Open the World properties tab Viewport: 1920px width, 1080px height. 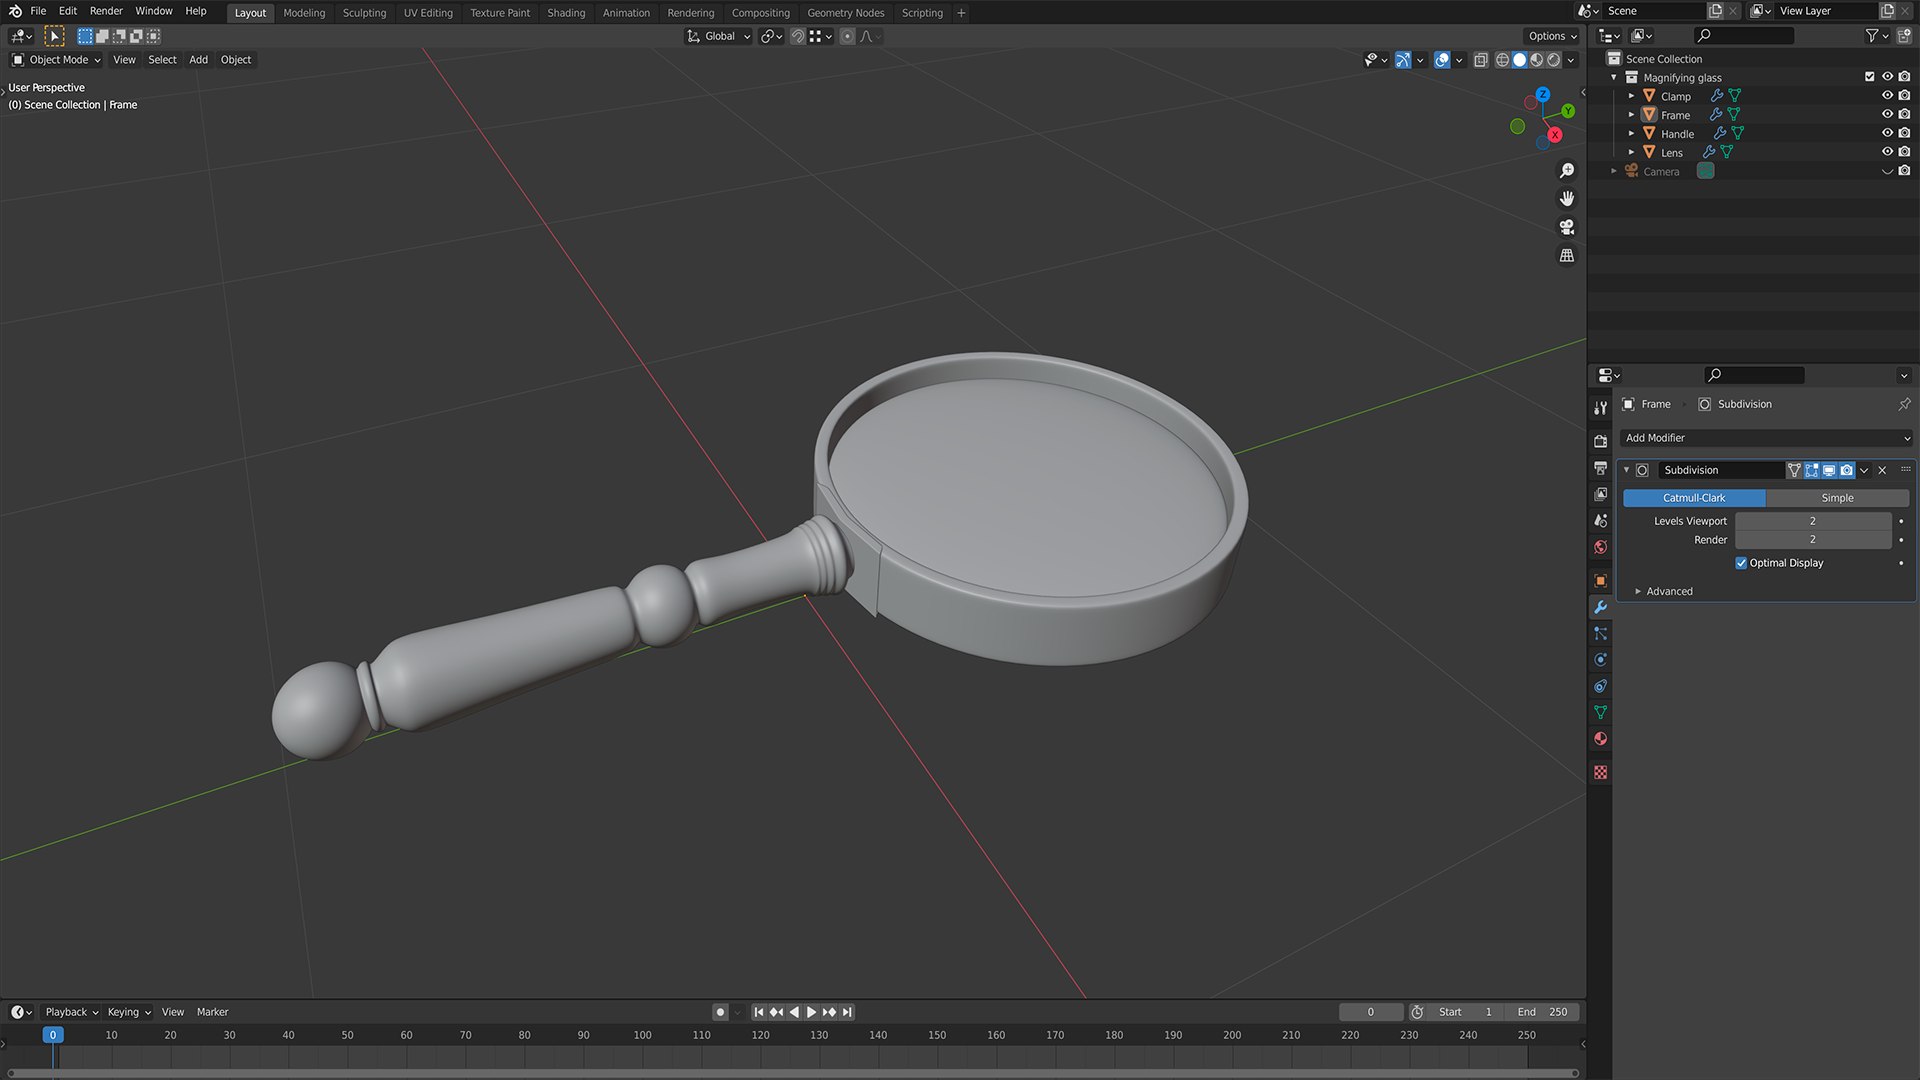[1600, 547]
